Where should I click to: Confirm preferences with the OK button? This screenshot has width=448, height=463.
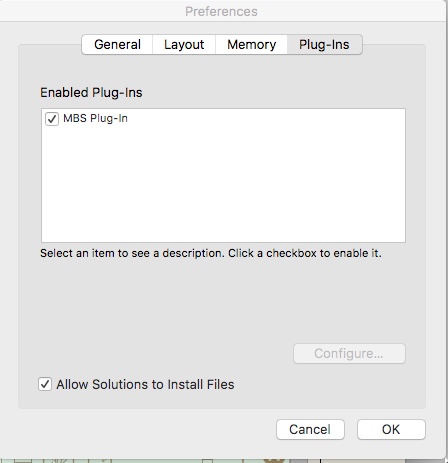[x=391, y=429]
